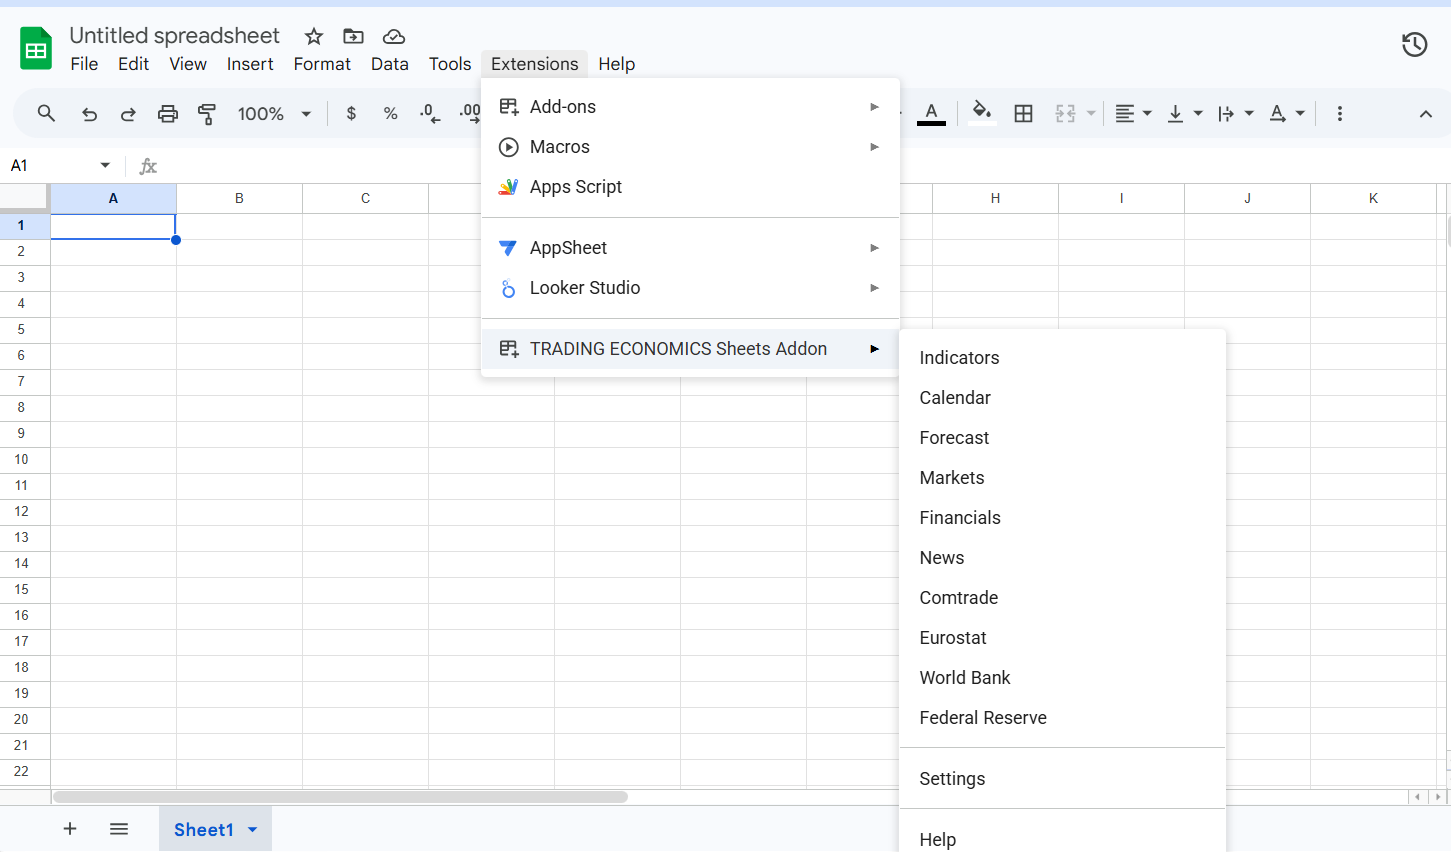1451x852 pixels.
Task: Choose News from the addon submenu
Action: click(x=1062, y=558)
